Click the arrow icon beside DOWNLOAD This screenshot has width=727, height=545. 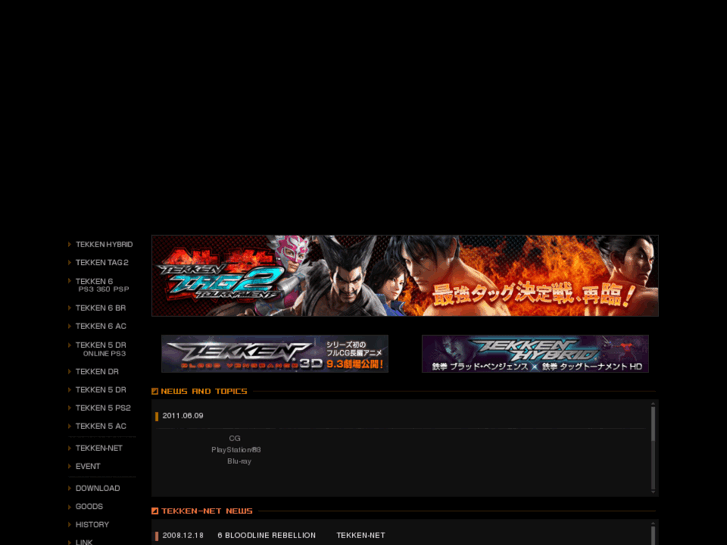click(x=70, y=488)
